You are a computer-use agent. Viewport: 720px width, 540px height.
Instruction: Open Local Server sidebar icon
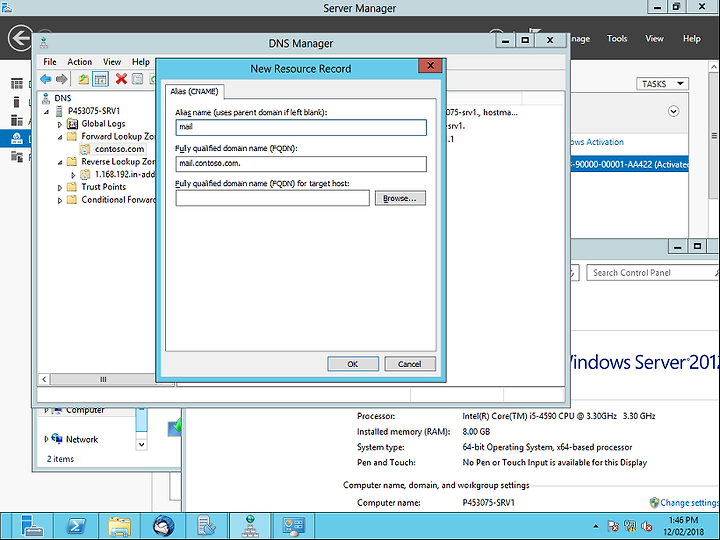pyautogui.click(x=17, y=101)
